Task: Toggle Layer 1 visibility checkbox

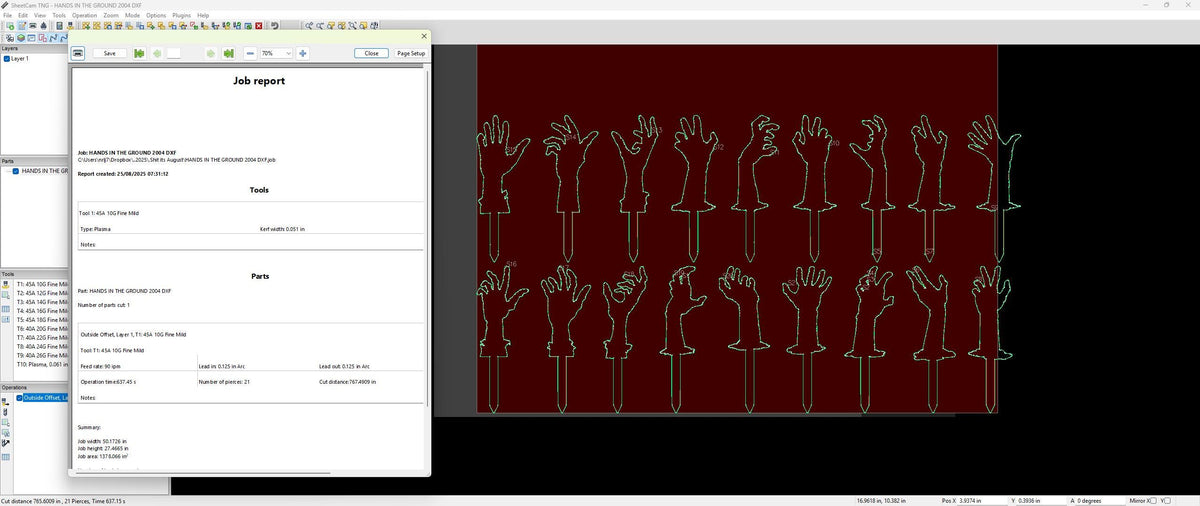Action: point(7,59)
